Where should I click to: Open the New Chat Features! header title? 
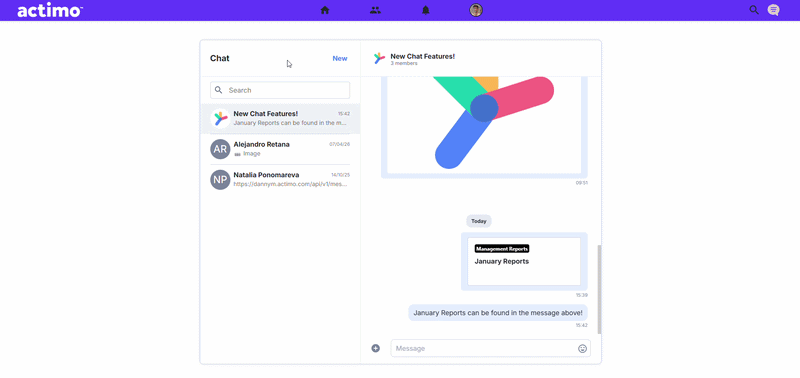coord(422,56)
